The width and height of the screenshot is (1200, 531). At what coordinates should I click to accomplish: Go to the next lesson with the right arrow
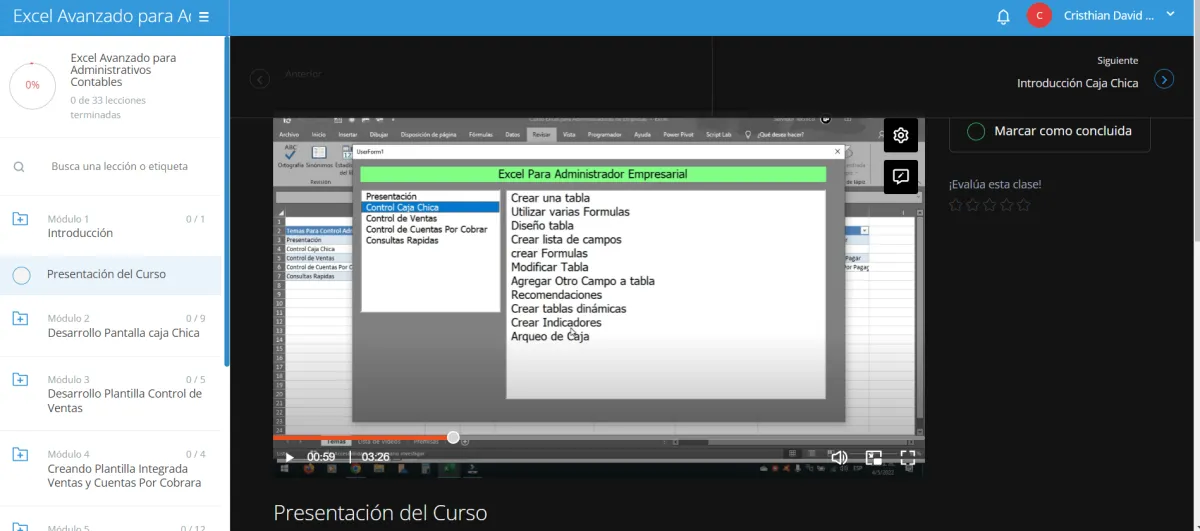[x=1164, y=78]
